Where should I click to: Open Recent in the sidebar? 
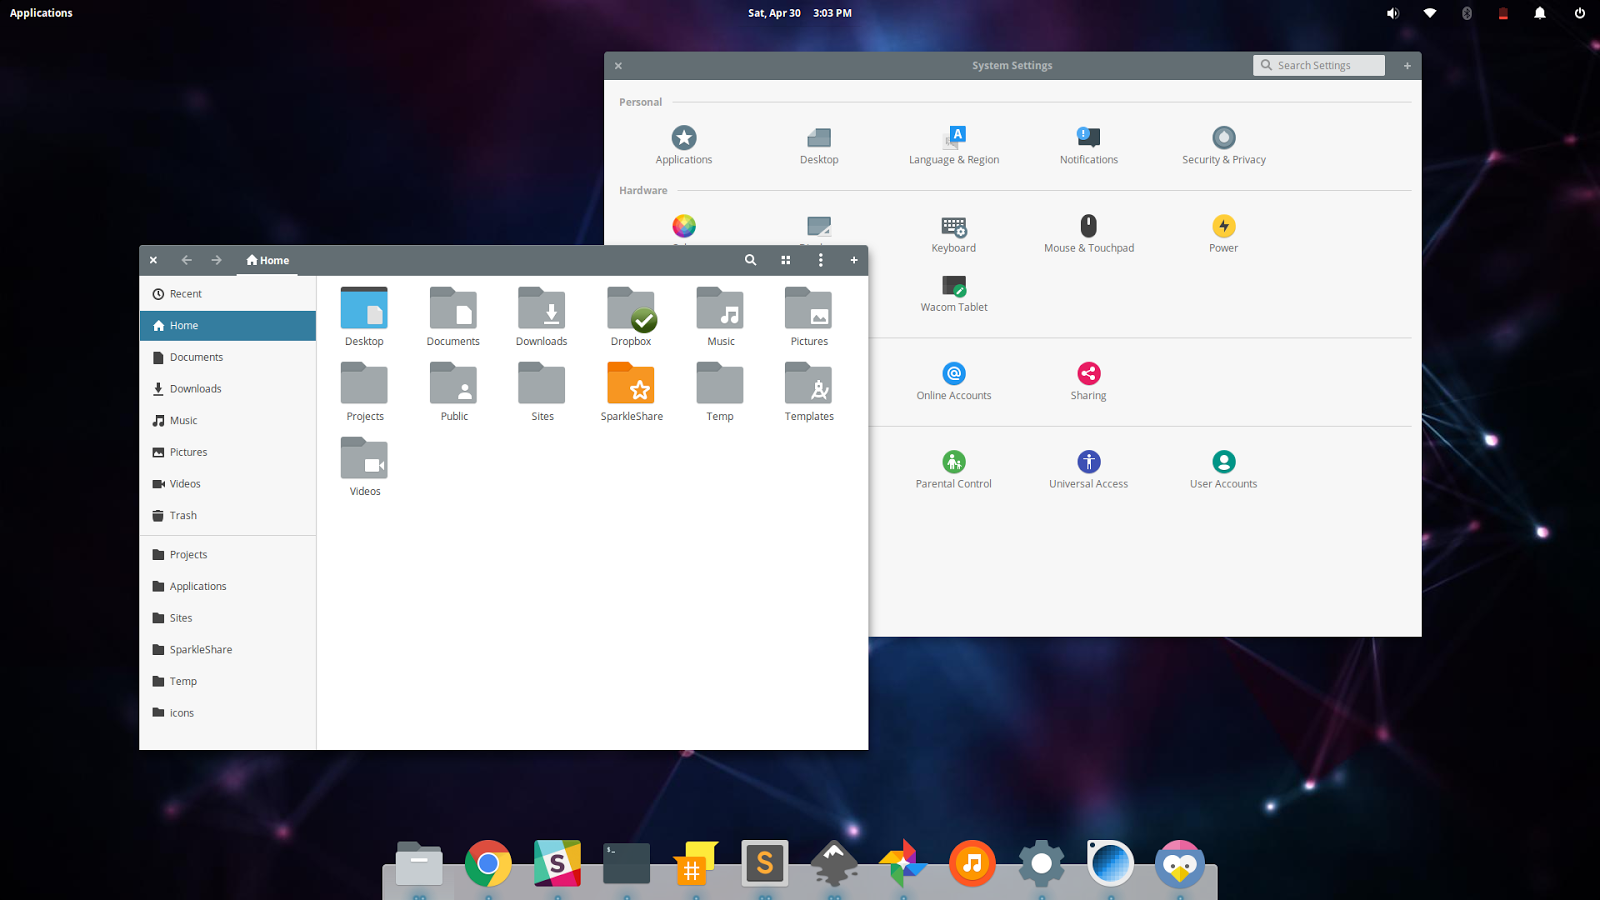coord(228,294)
